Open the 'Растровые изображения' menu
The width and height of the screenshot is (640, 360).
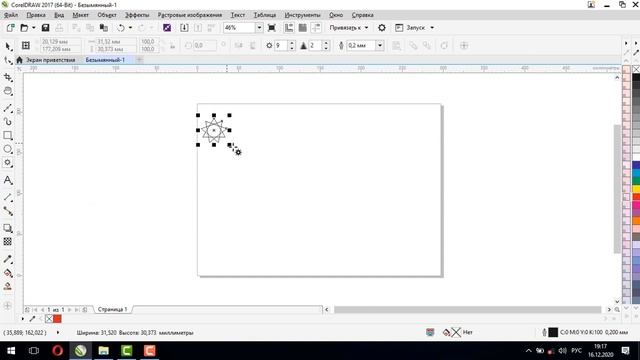(x=190, y=15)
